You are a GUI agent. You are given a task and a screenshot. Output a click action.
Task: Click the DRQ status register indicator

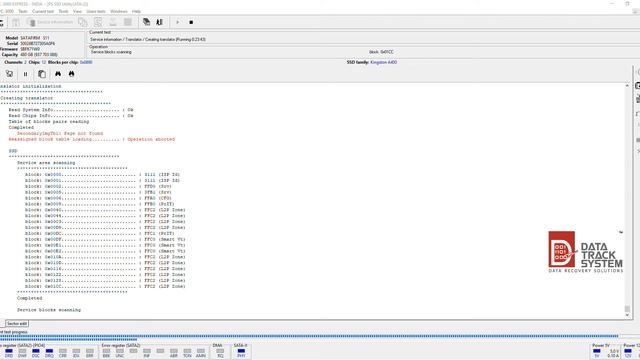point(49,351)
